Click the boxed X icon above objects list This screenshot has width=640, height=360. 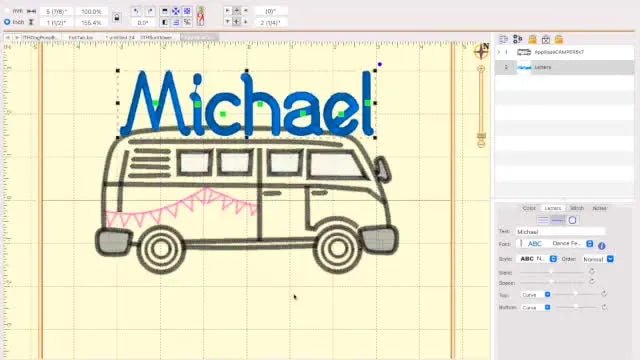pyautogui.click(x=546, y=39)
